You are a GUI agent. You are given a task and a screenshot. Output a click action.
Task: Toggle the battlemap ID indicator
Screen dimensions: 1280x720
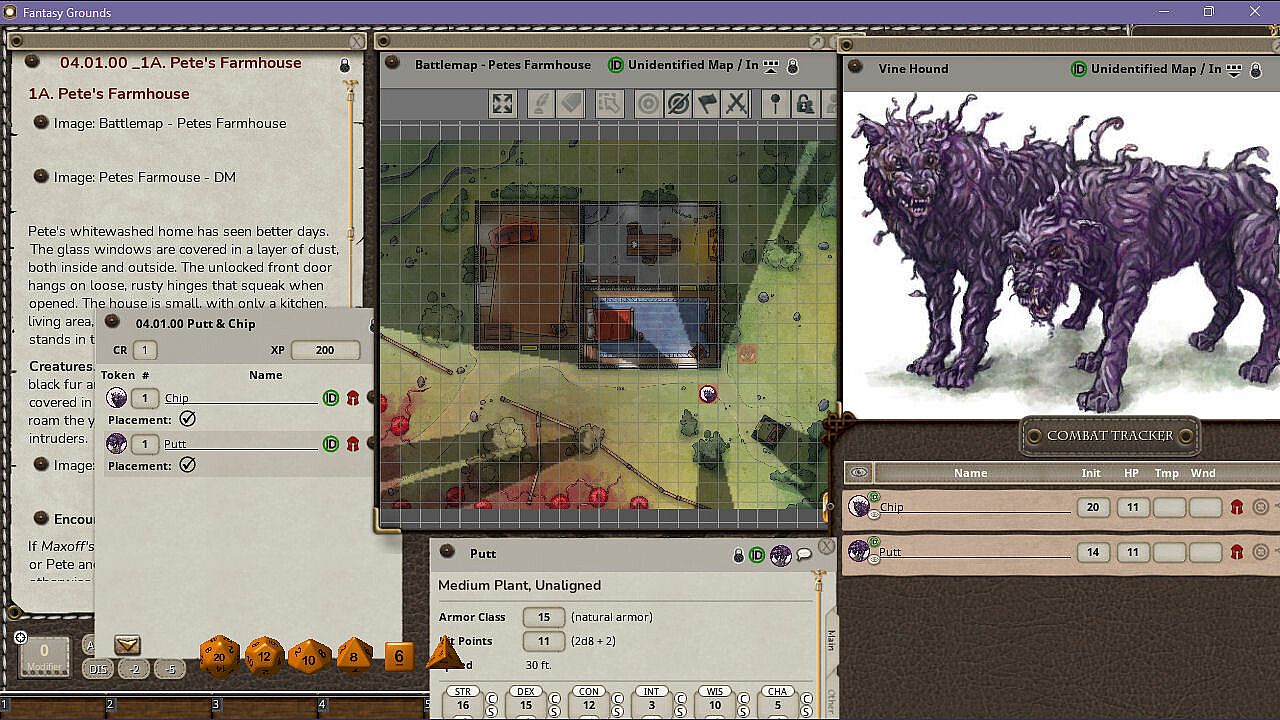pyautogui.click(x=616, y=65)
